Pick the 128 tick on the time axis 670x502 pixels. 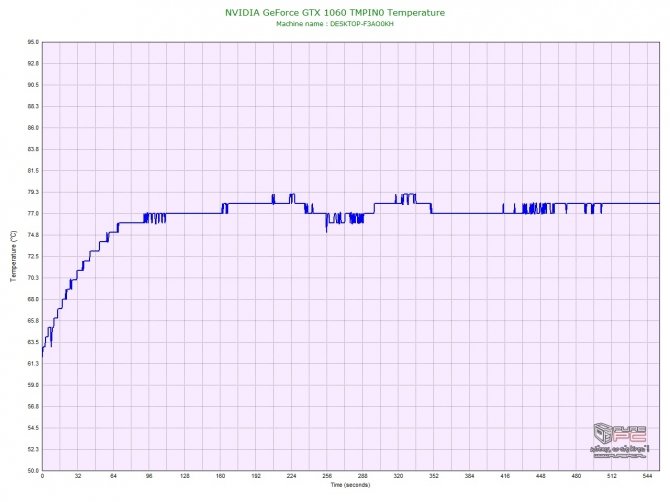tap(185, 476)
